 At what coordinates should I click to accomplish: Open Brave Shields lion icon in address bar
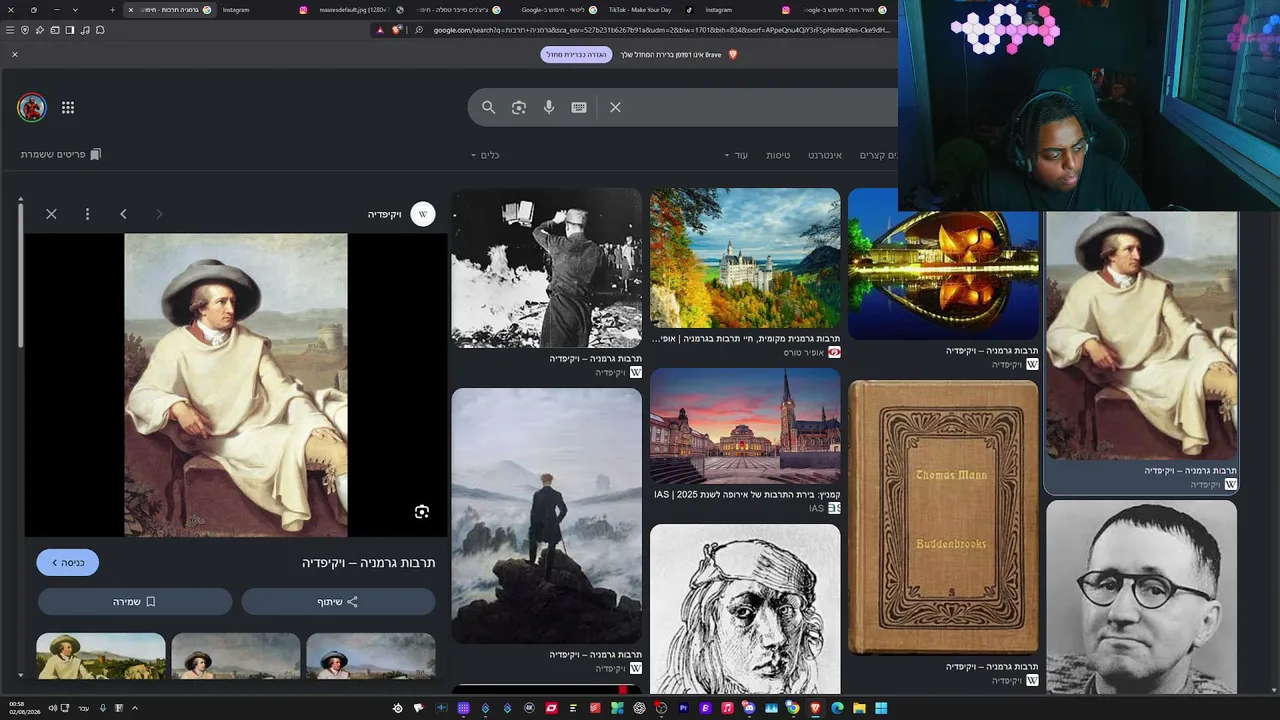[396, 30]
